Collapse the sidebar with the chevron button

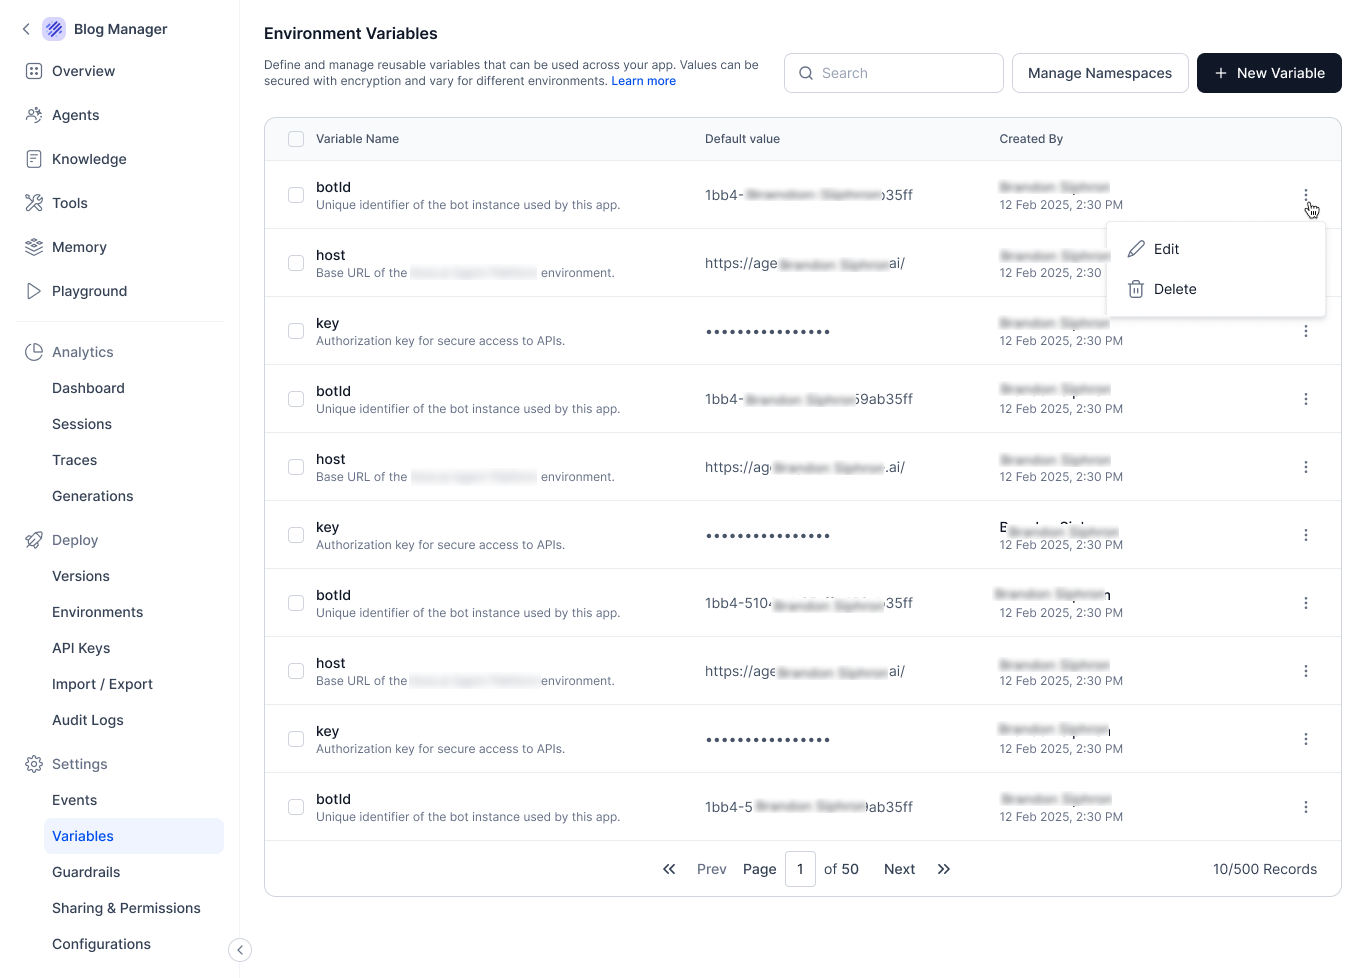[x=240, y=950]
